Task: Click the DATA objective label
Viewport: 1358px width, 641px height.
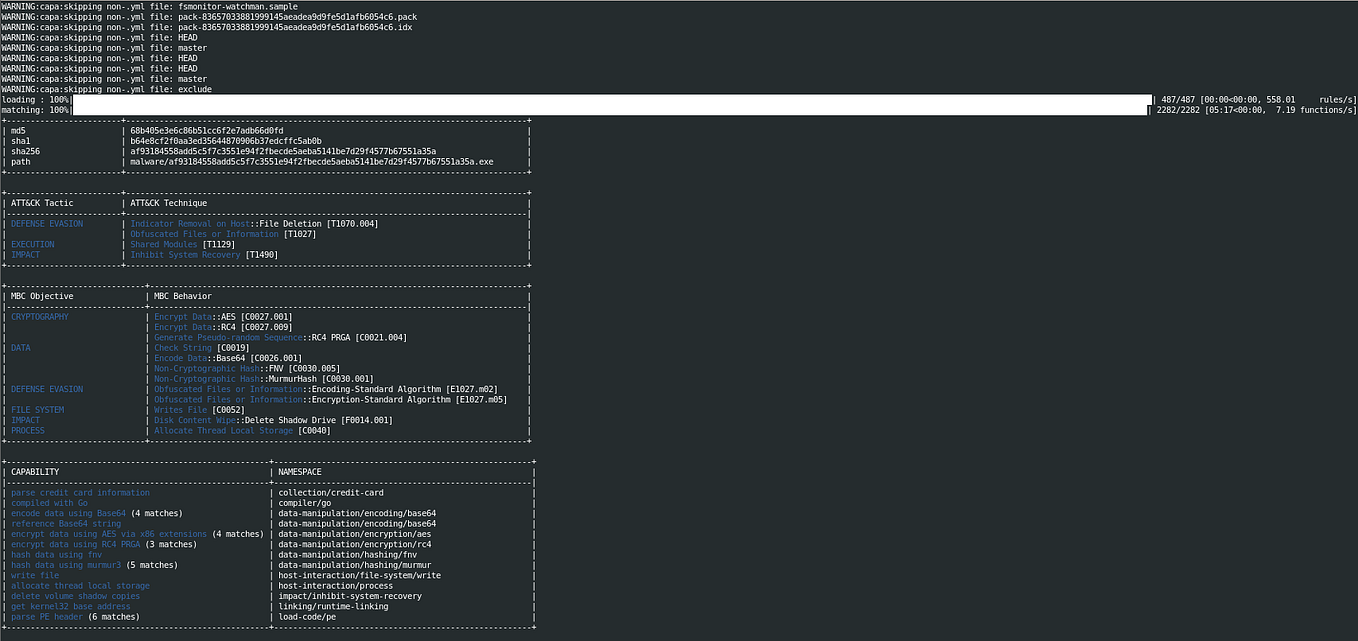Action: (x=21, y=348)
